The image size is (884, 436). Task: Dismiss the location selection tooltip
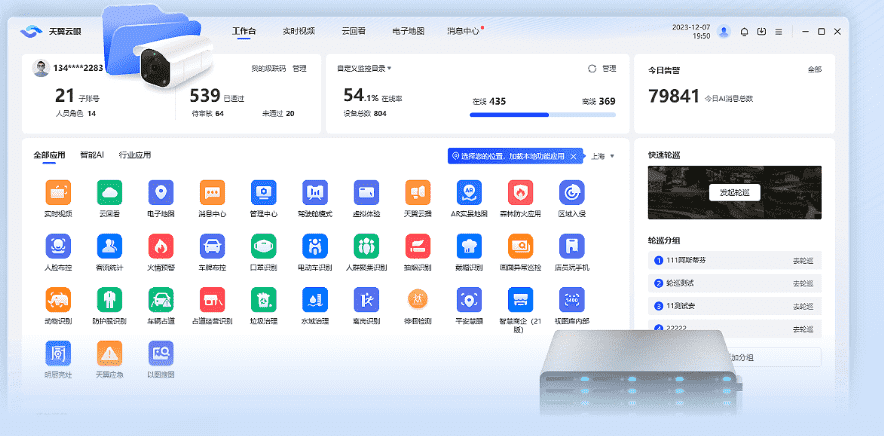[573, 156]
